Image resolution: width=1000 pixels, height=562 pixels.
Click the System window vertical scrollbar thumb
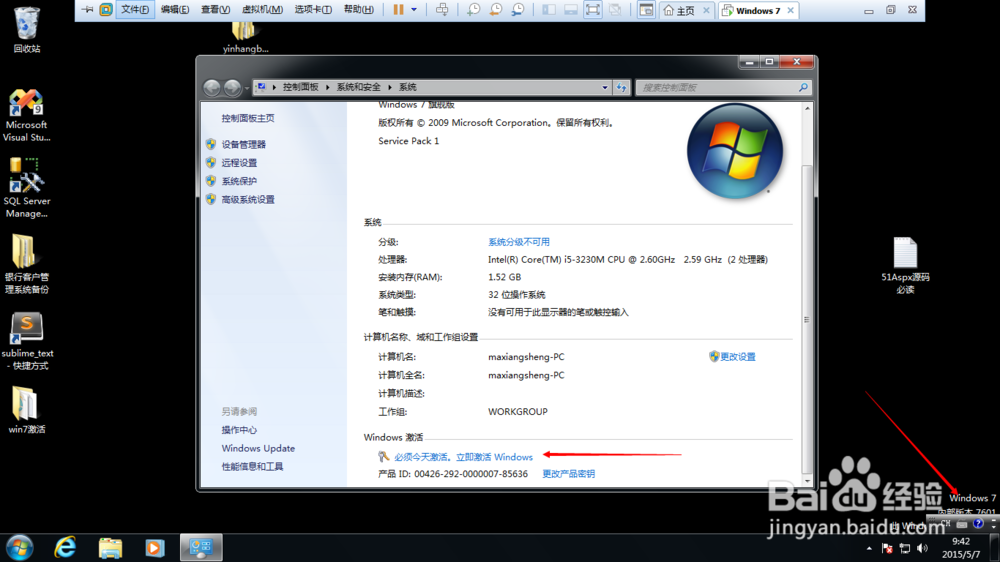[x=807, y=319]
